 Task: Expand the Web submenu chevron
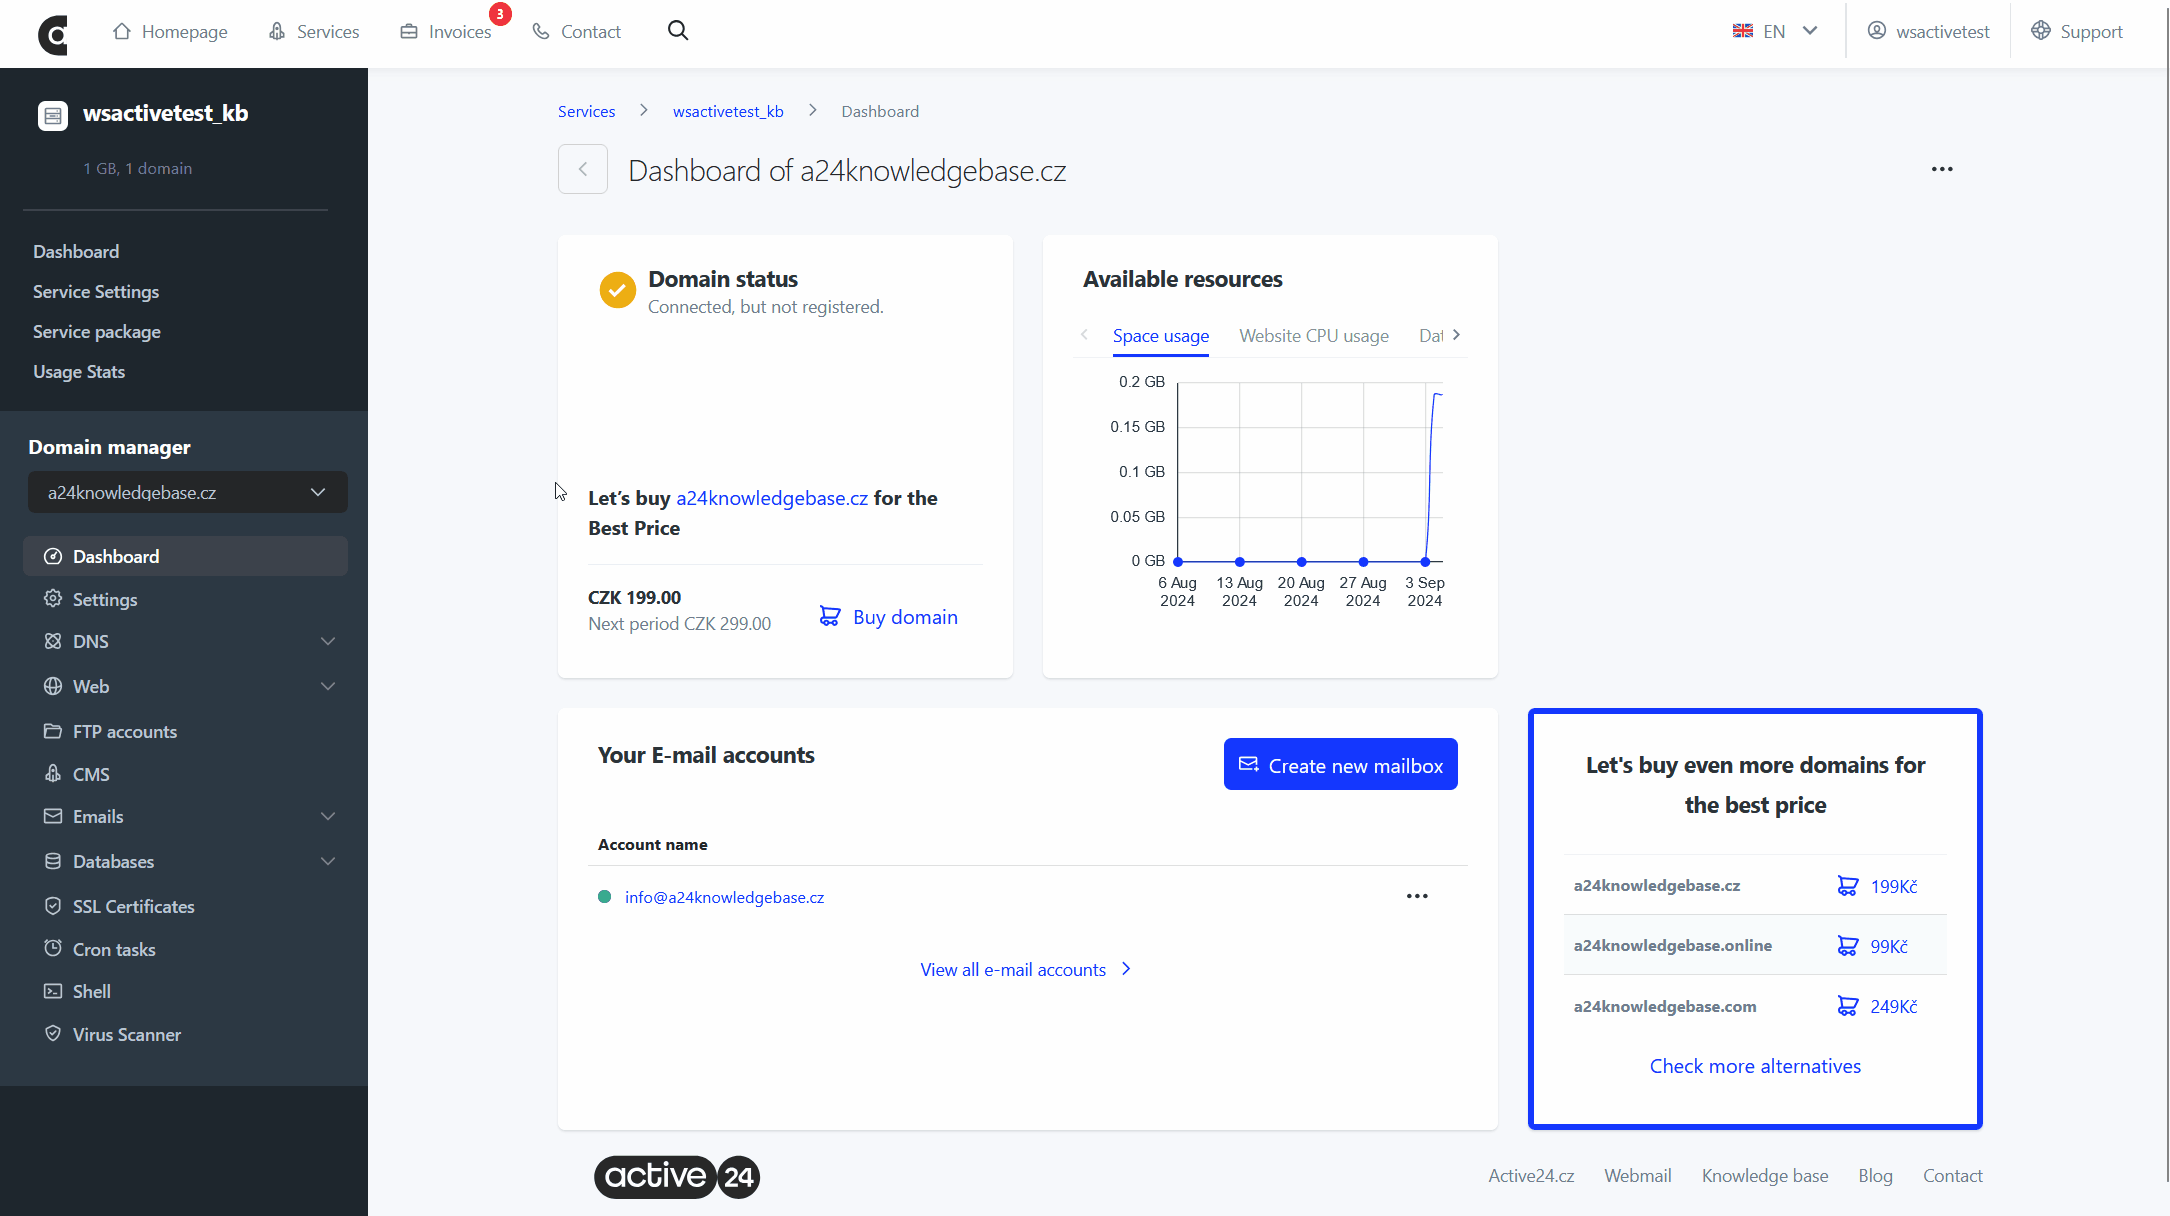(328, 686)
